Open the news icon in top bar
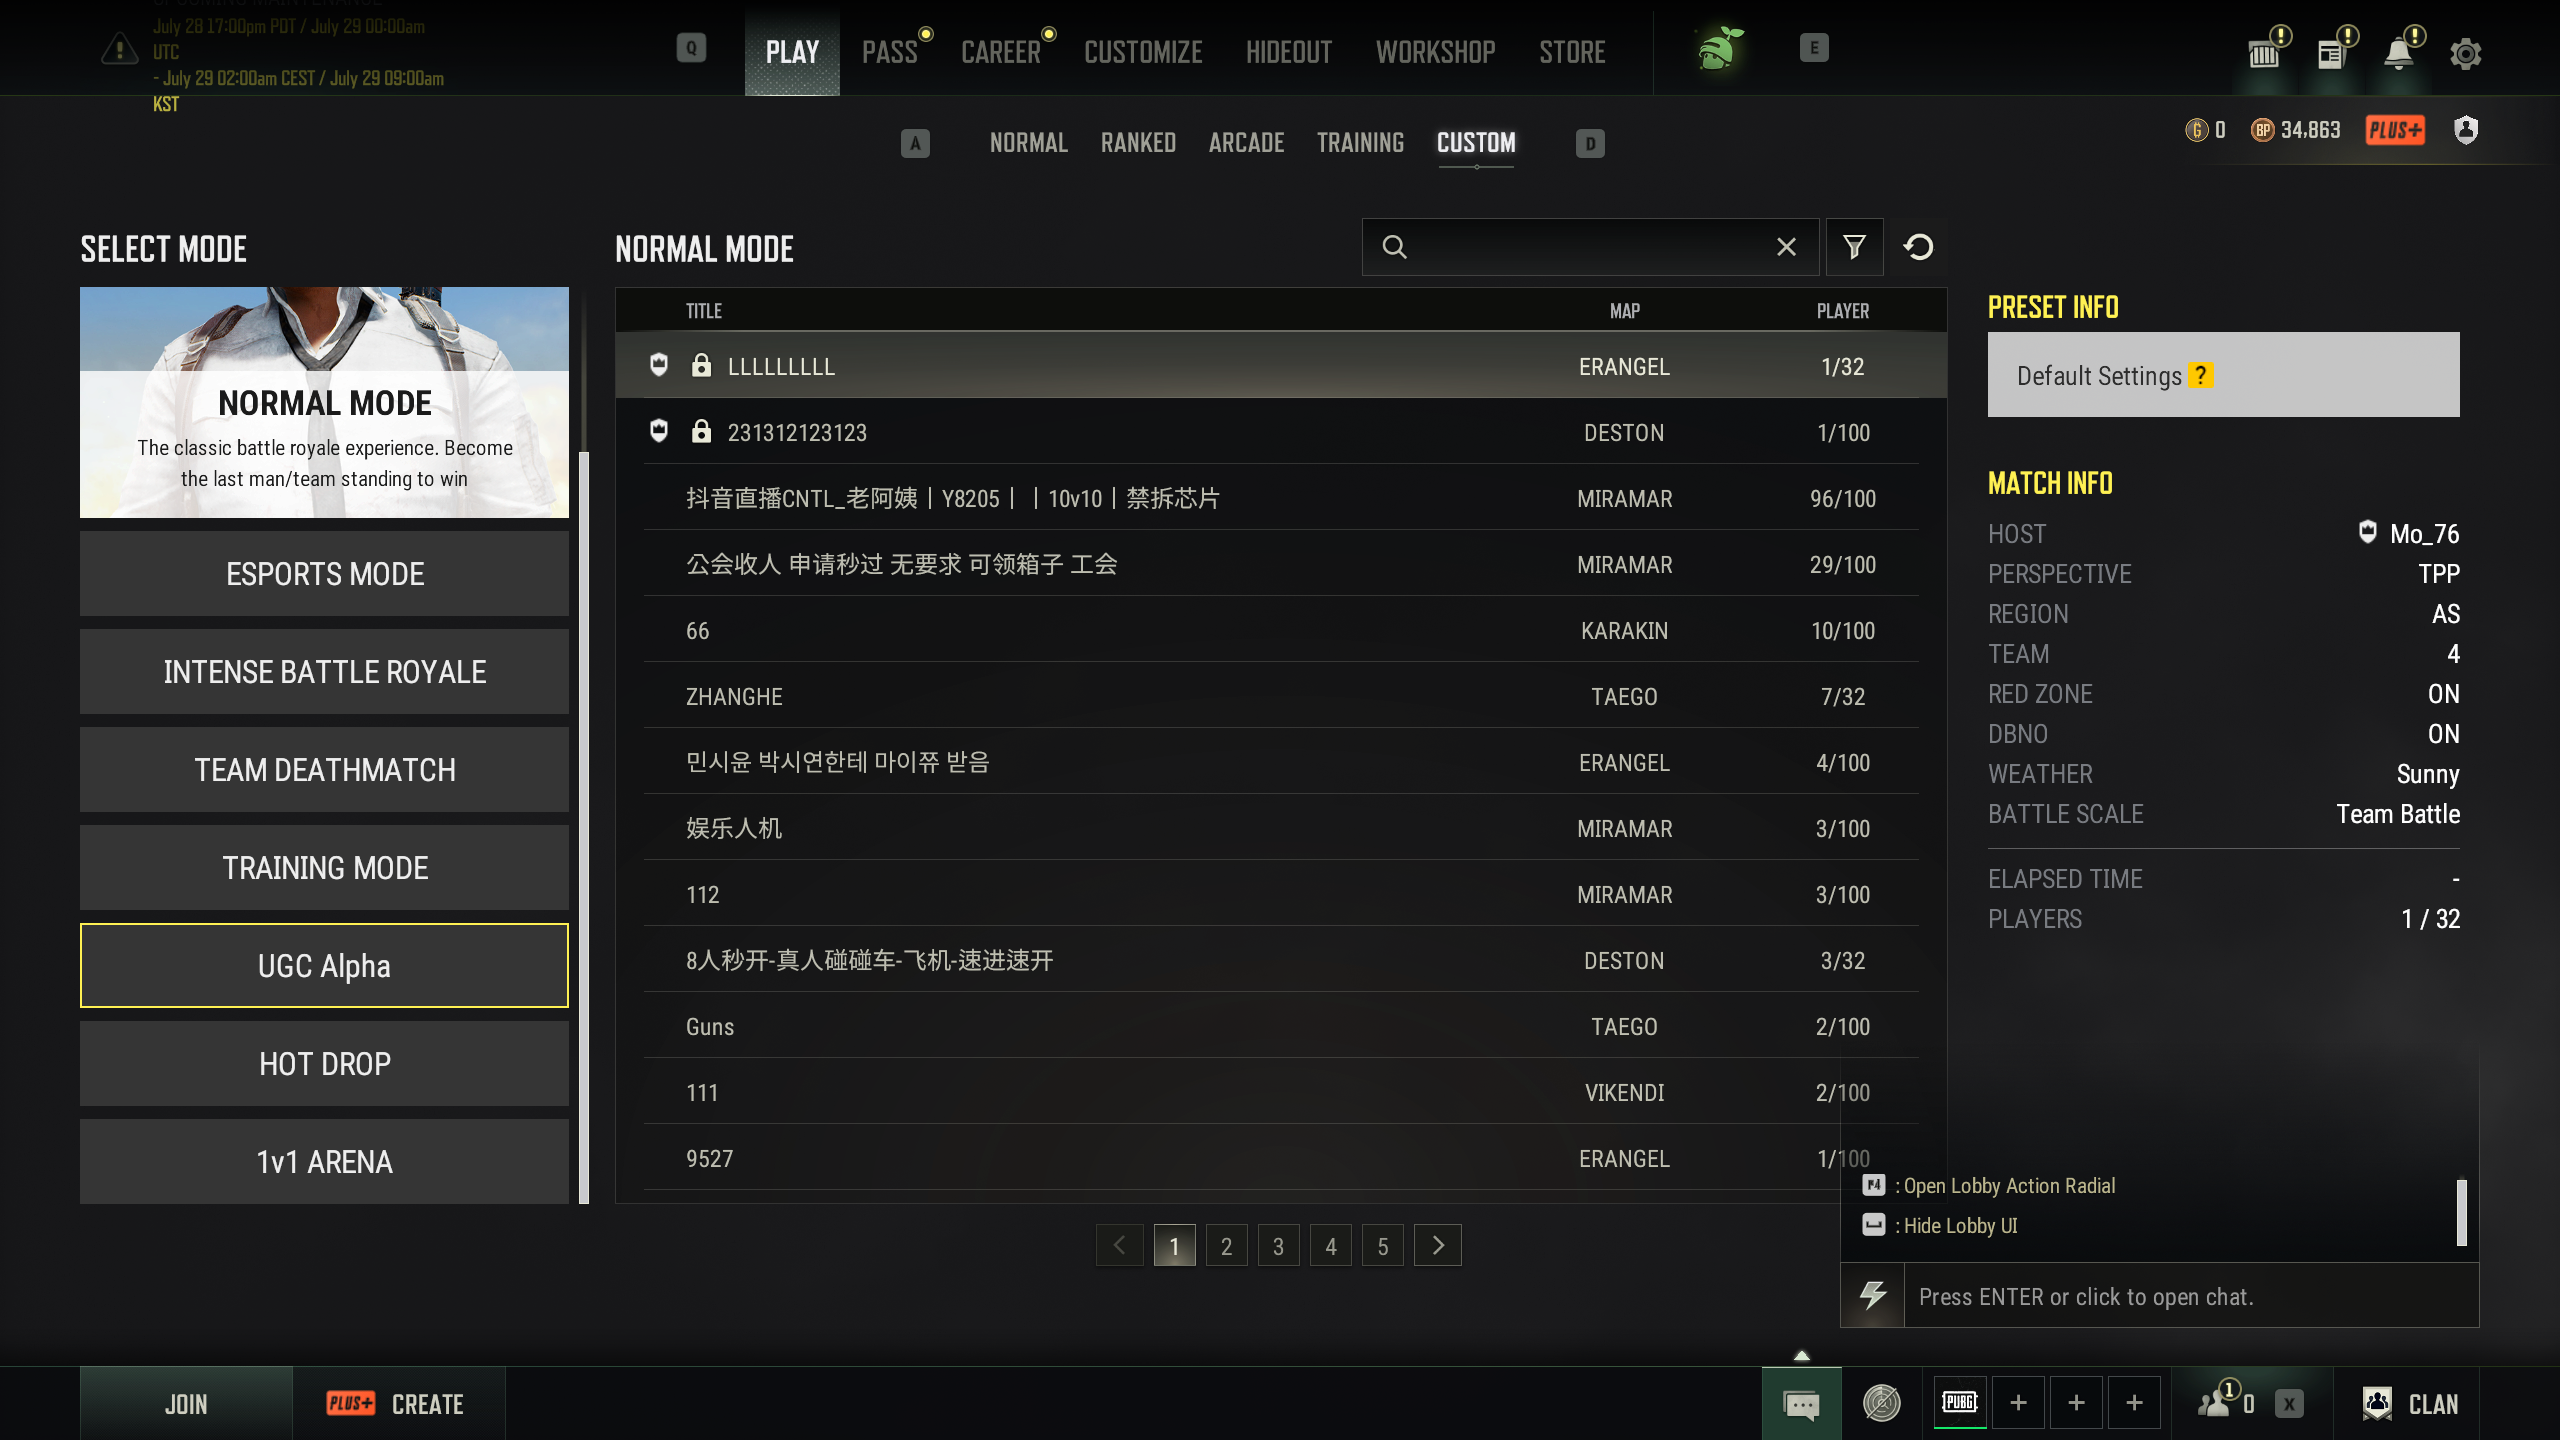This screenshot has height=1440, width=2560. [x=2331, y=53]
